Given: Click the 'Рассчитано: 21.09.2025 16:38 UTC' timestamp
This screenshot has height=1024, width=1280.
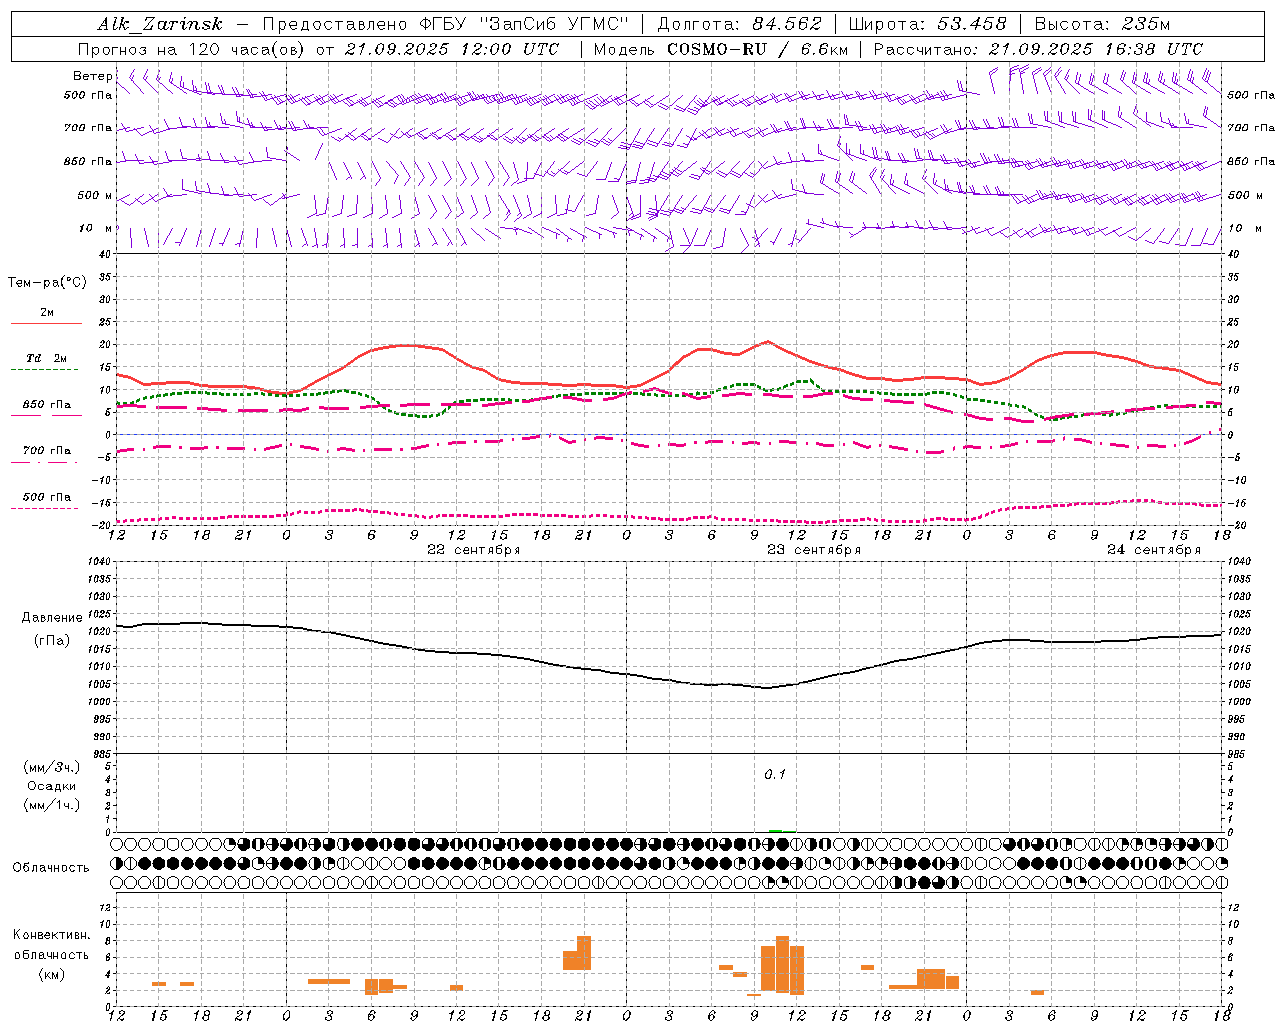Looking at the screenshot, I should click(1038, 49).
